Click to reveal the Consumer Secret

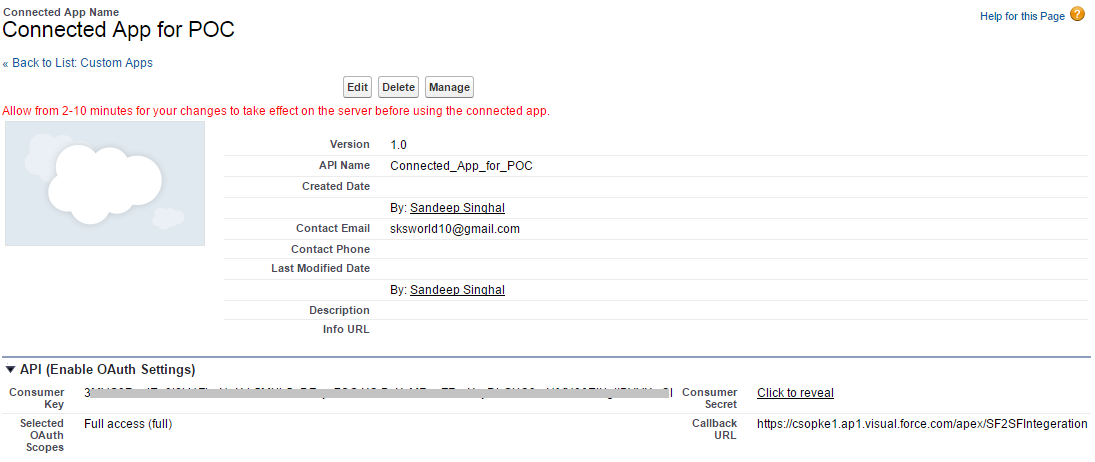tap(795, 393)
